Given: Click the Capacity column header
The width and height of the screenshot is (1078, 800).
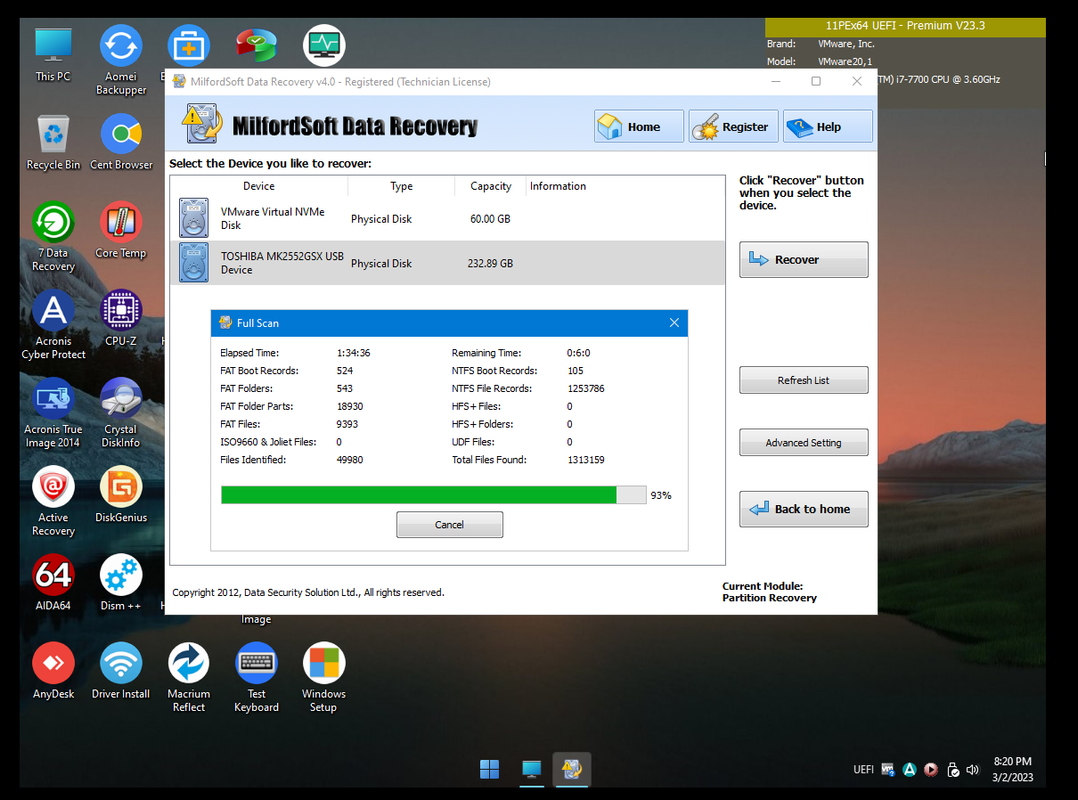Looking at the screenshot, I should (x=491, y=186).
